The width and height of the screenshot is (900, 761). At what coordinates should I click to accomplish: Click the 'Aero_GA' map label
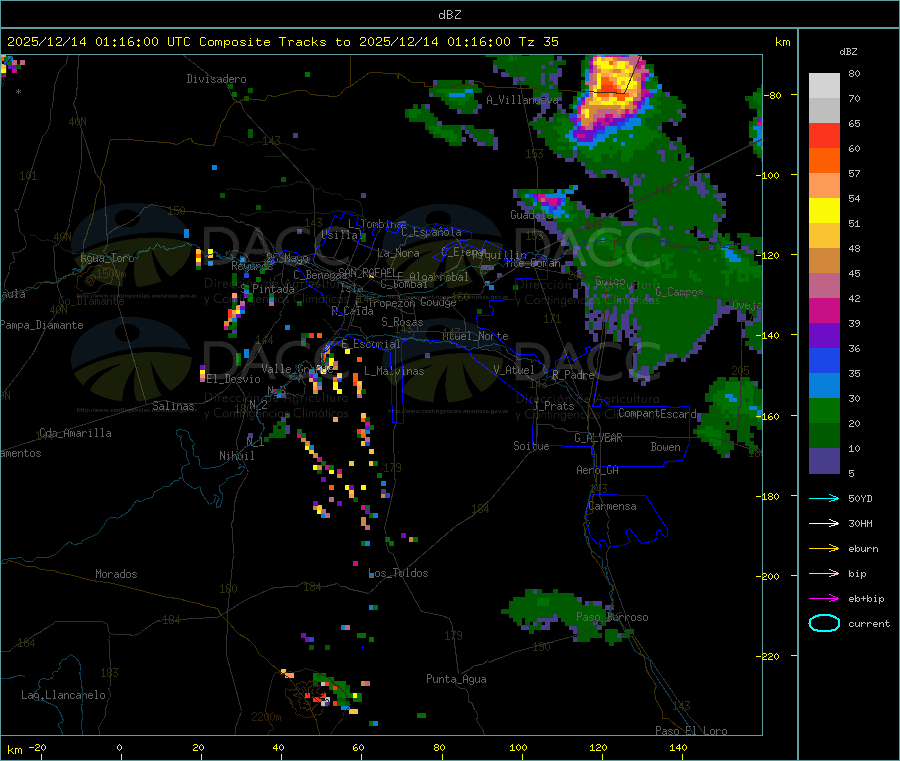[x=597, y=470]
